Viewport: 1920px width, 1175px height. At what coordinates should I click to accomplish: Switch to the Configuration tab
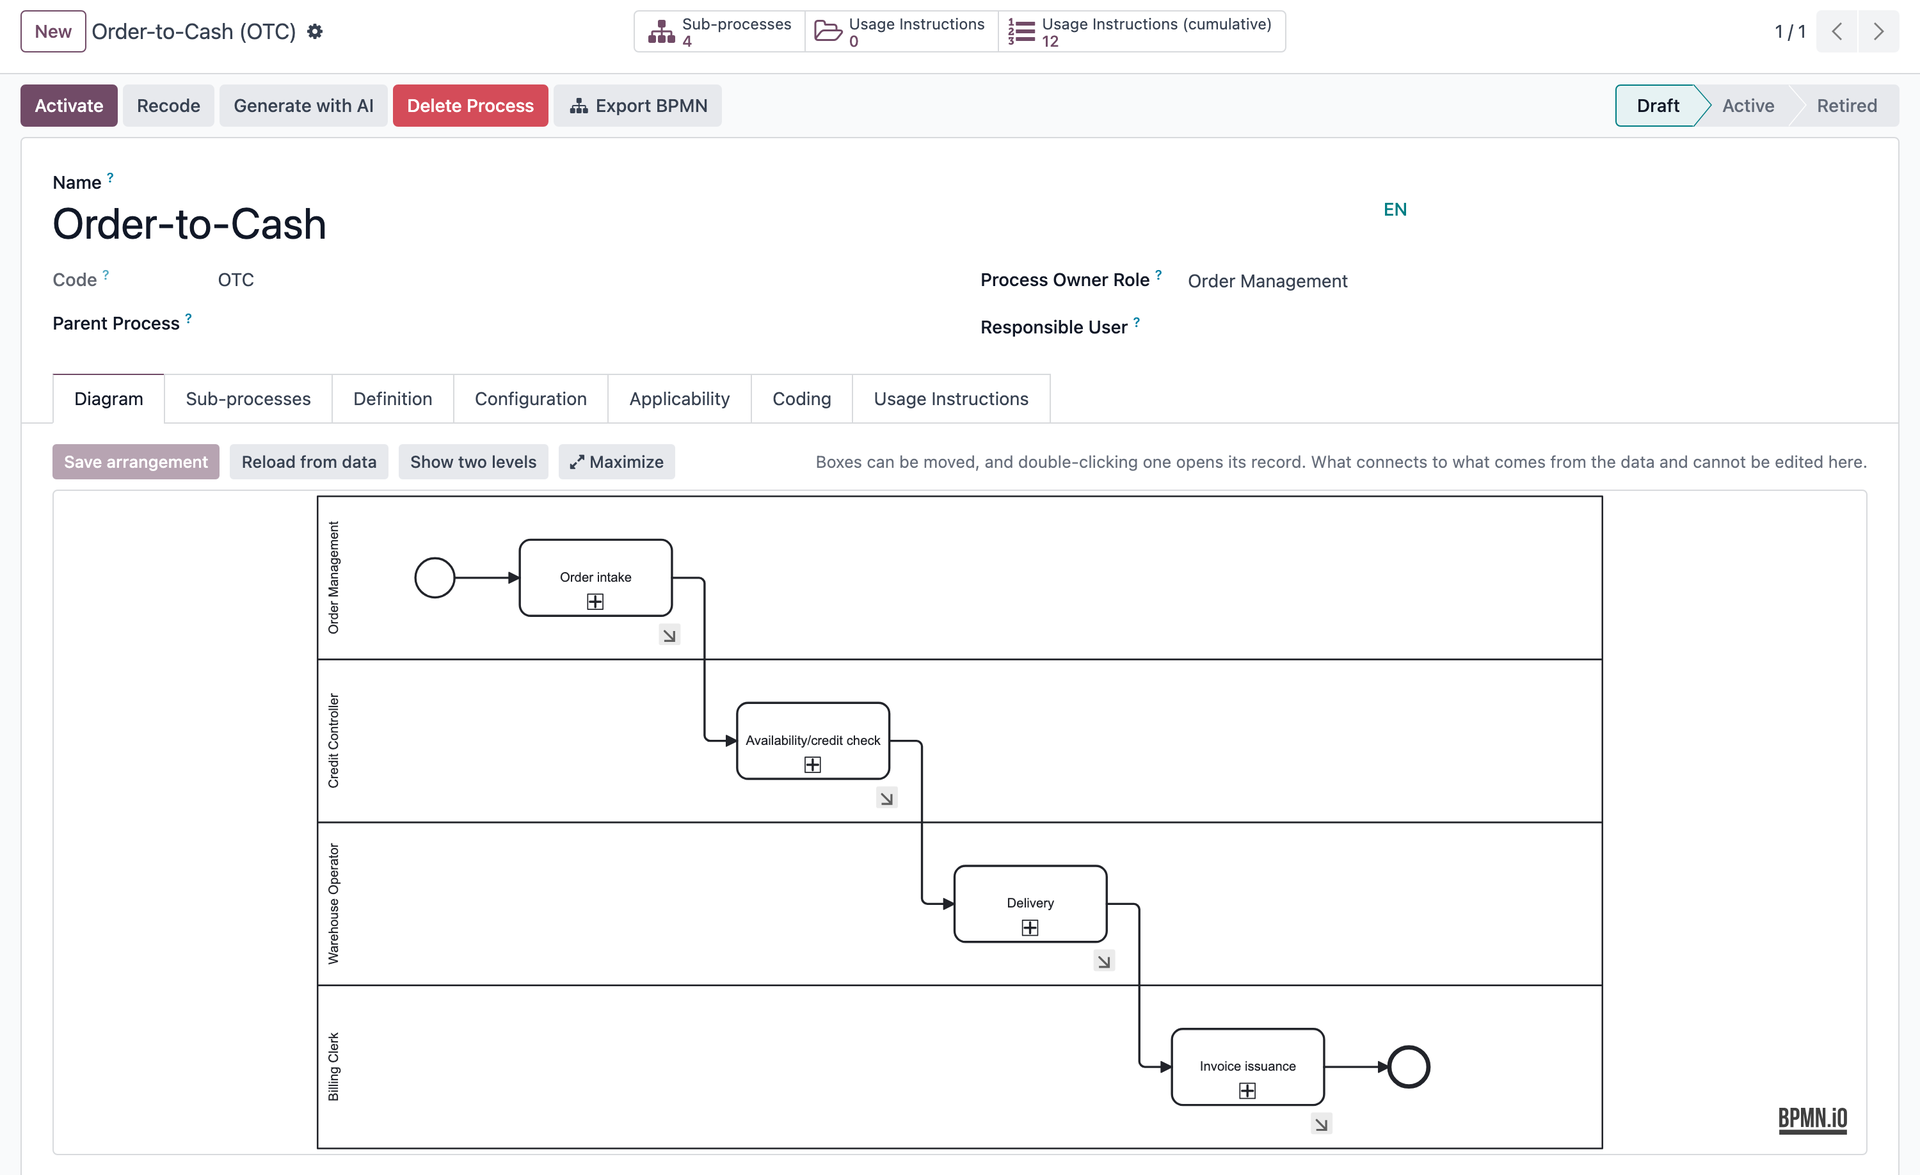[x=531, y=398]
